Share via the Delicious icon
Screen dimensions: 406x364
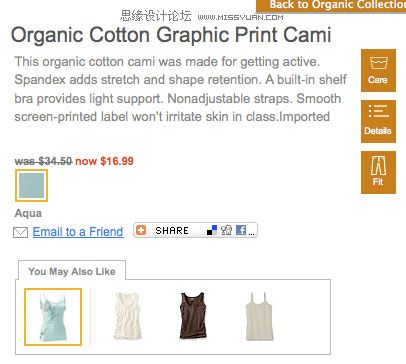(212, 230)
